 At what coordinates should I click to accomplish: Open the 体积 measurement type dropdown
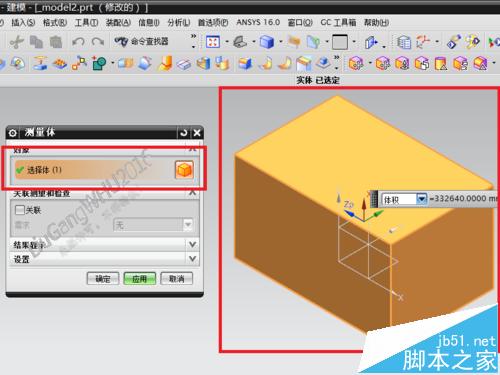pos(421,199)
